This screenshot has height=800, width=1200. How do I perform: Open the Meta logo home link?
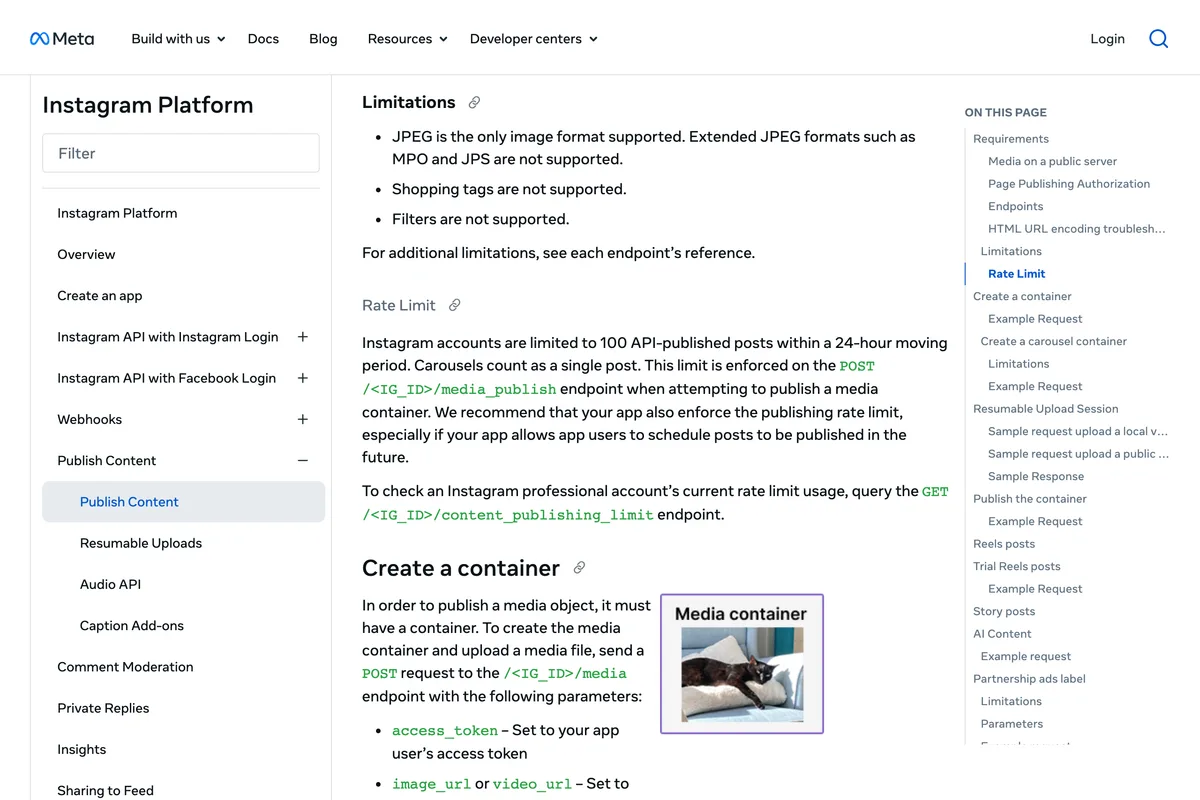(x=62, y=39)
